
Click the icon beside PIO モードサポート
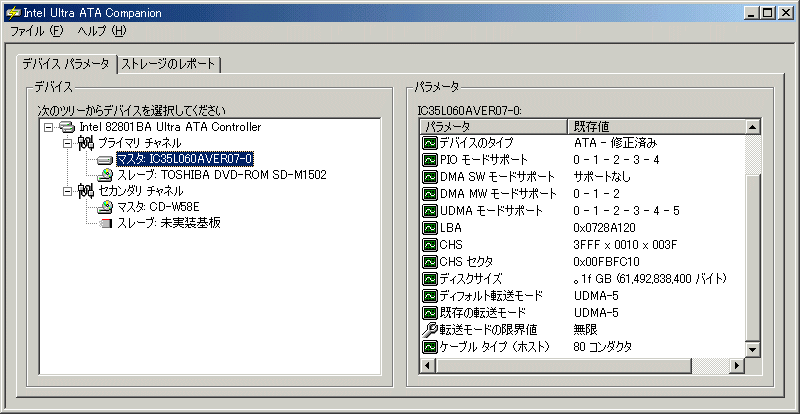(430, 160)
